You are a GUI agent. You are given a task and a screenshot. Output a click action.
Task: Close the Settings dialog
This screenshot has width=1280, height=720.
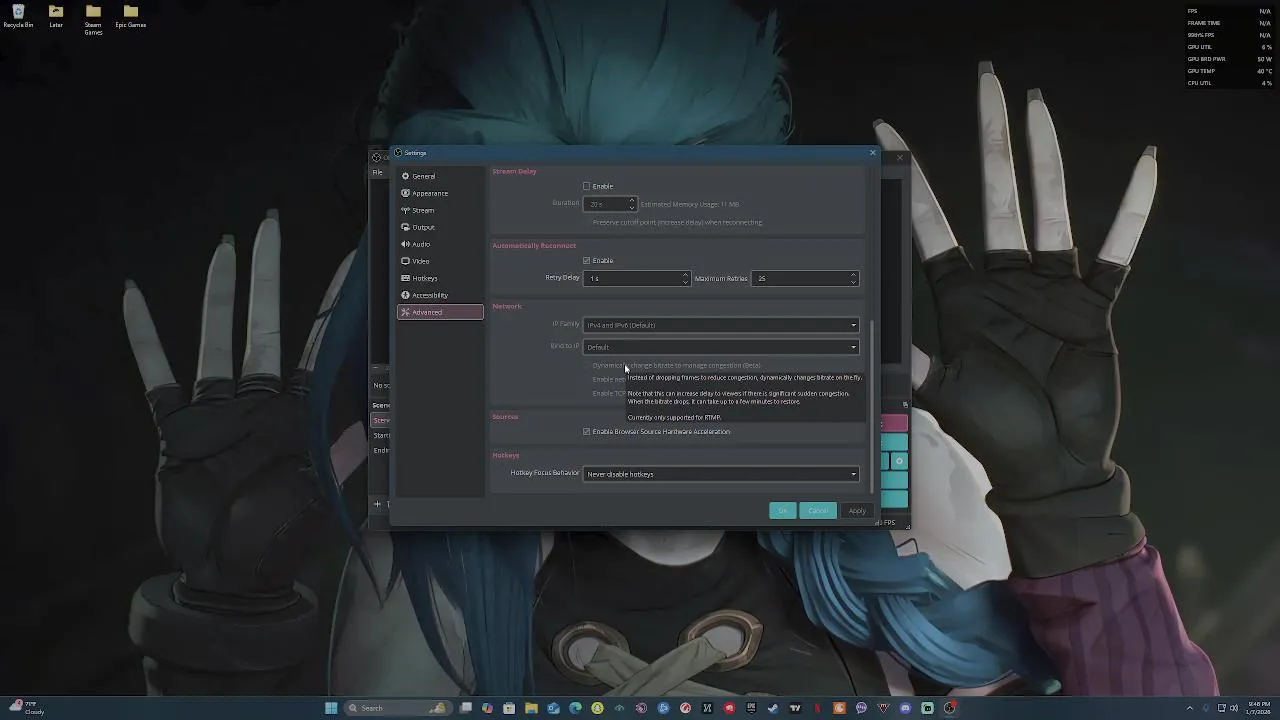[x=872, y=153]
